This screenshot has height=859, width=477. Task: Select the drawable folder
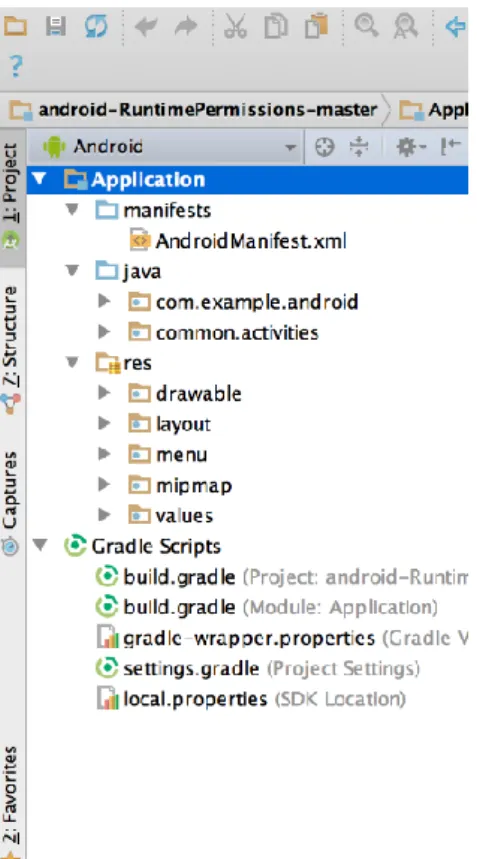point(185,394)
